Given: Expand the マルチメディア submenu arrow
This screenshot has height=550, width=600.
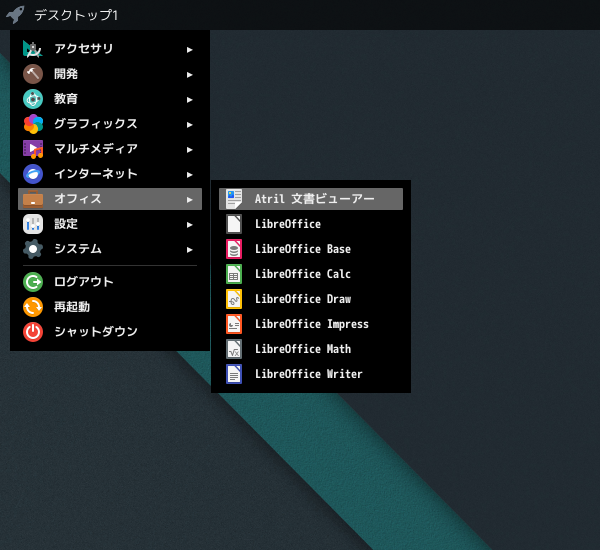Looking at the screenshot, I should [189, 150].
